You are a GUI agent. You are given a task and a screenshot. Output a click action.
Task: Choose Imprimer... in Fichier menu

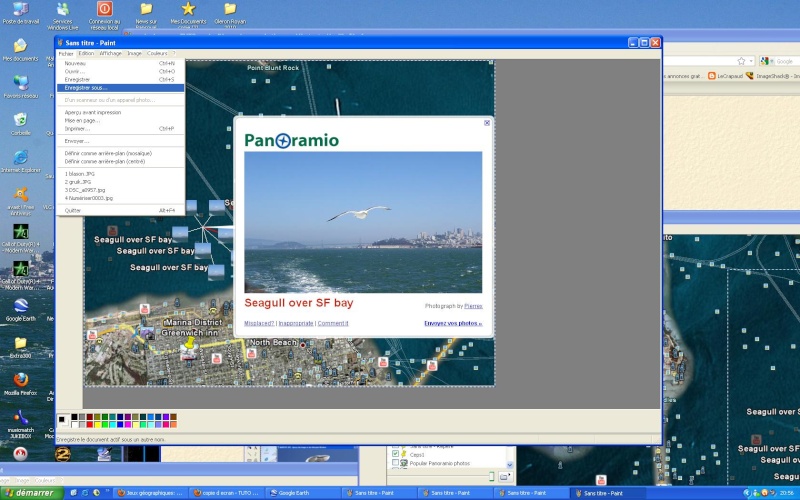[120, 129]
